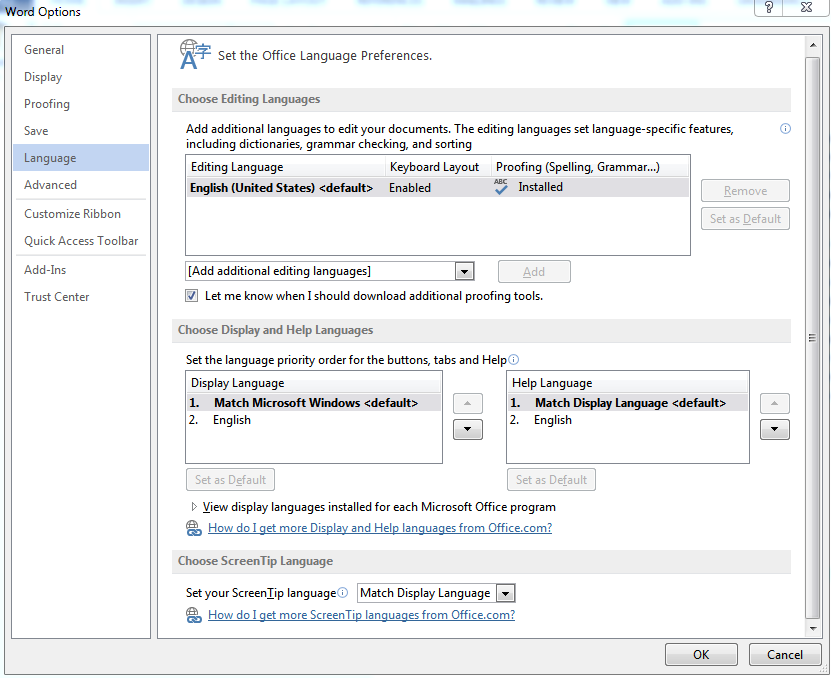
Task: Move help language down with arrow button
Action: [x=775, y=429]
